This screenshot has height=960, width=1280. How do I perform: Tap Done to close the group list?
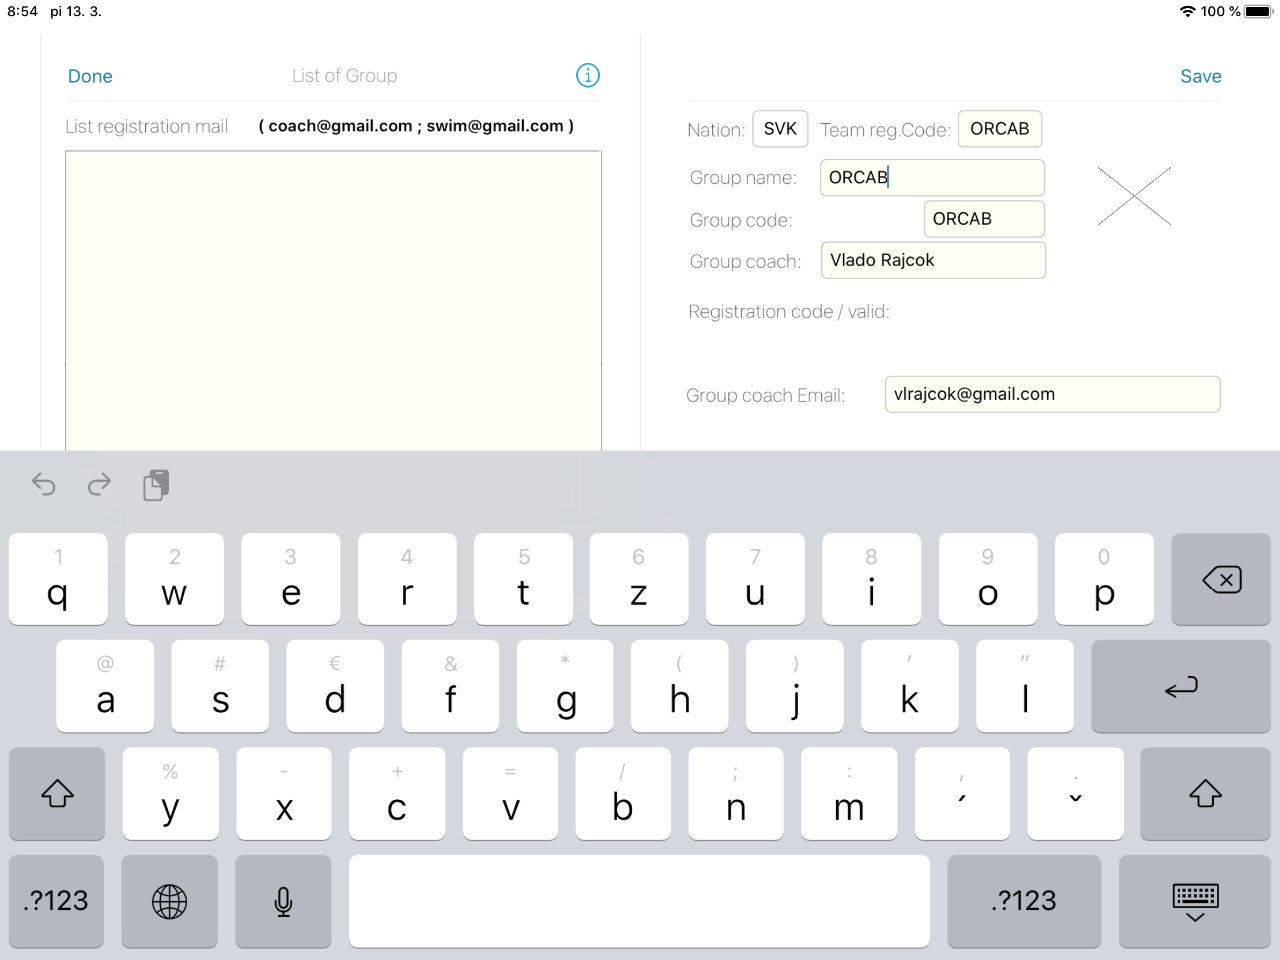pyautogui.click(x=90, y=76)
